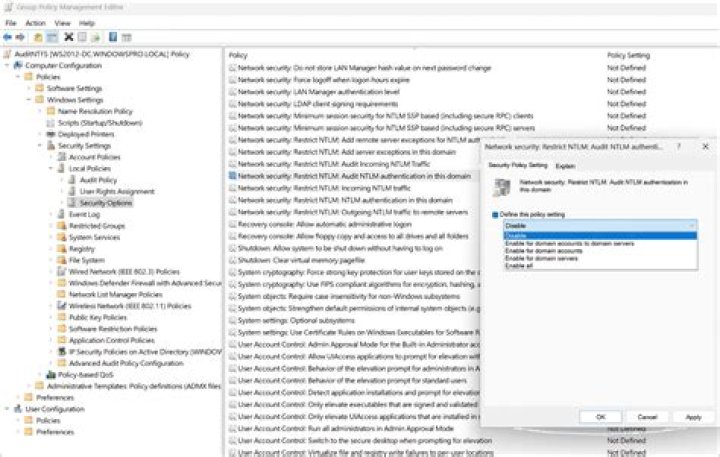Switch to the Security Policy Setting tab
The width and height of the screenshot is (720, 457).
coord(518,165)
